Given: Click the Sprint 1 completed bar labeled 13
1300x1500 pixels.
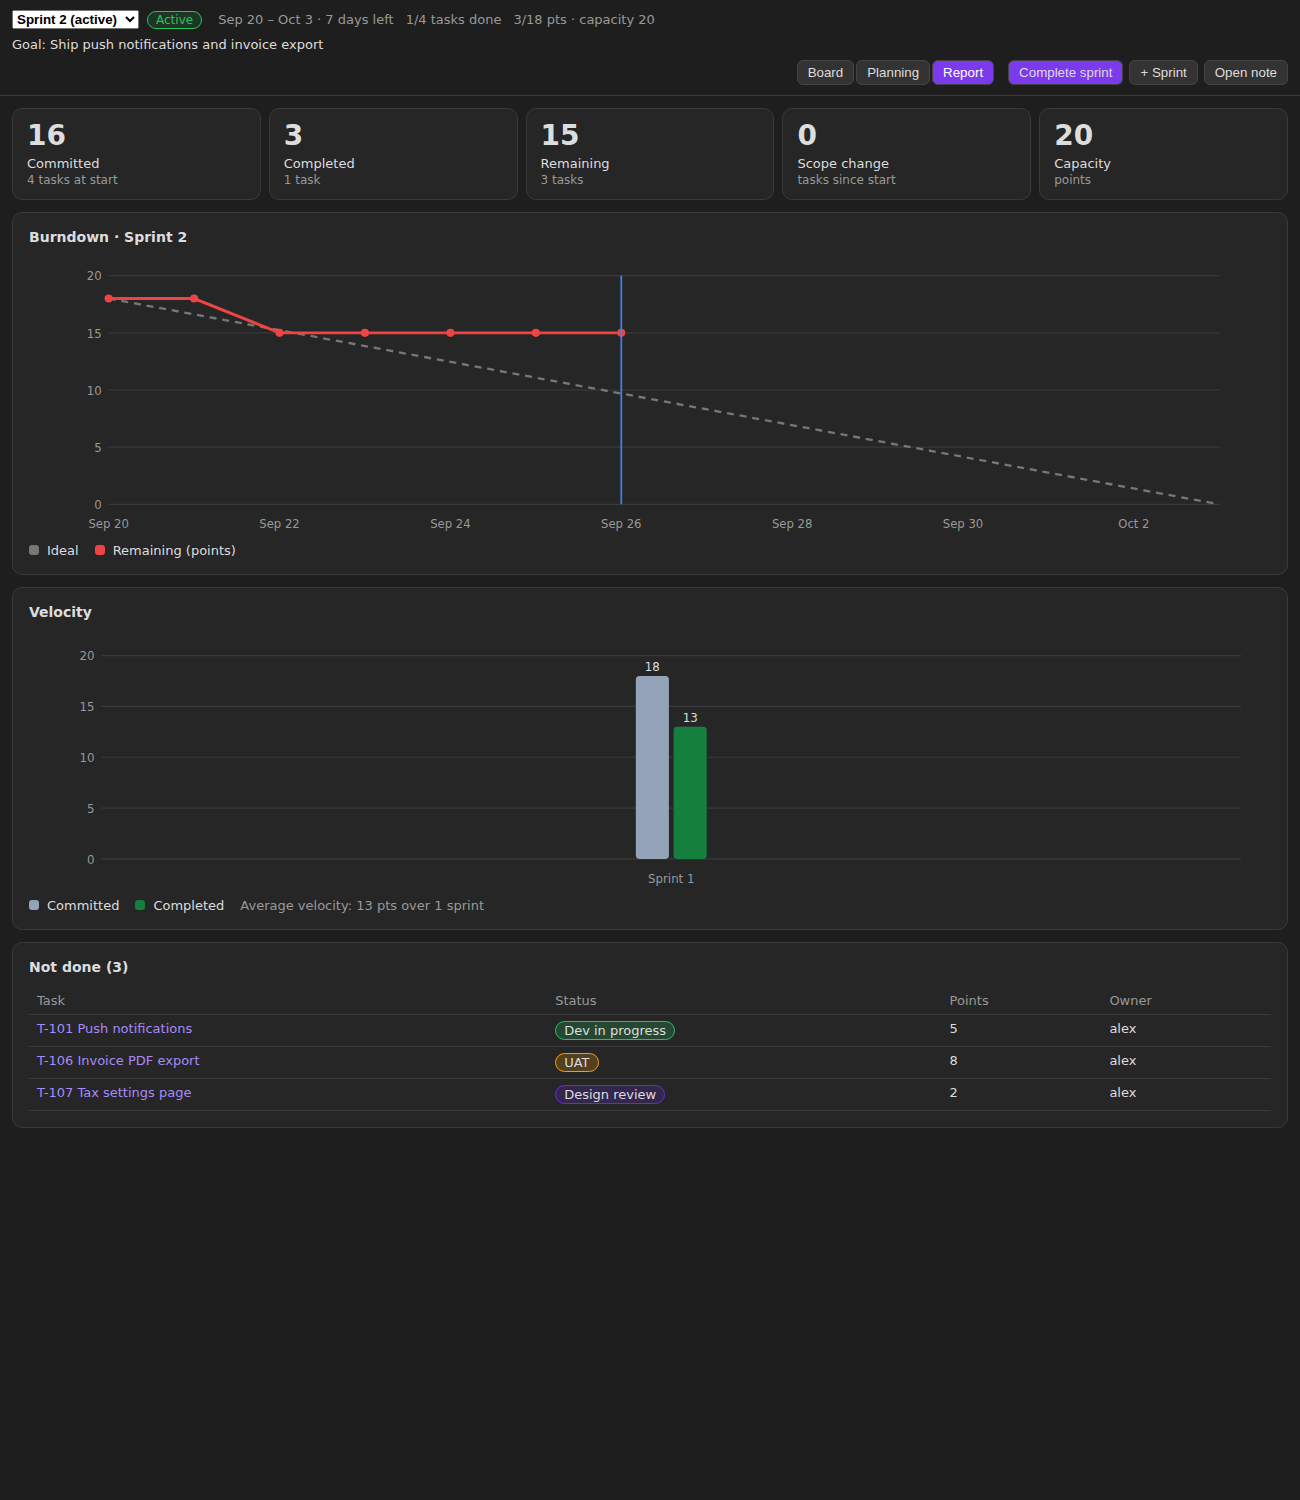Looking at the screenshot, I should coord(690,793).
